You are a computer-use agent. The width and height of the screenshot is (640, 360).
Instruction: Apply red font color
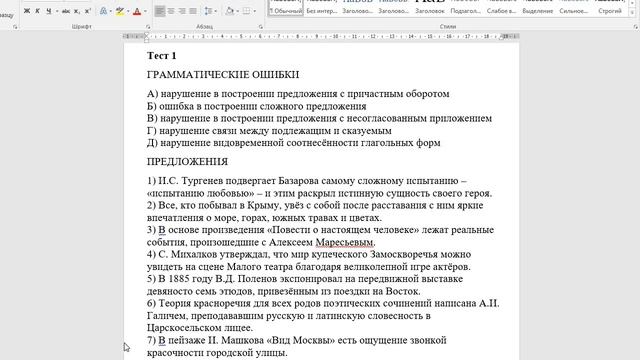[x=137, y=11]
